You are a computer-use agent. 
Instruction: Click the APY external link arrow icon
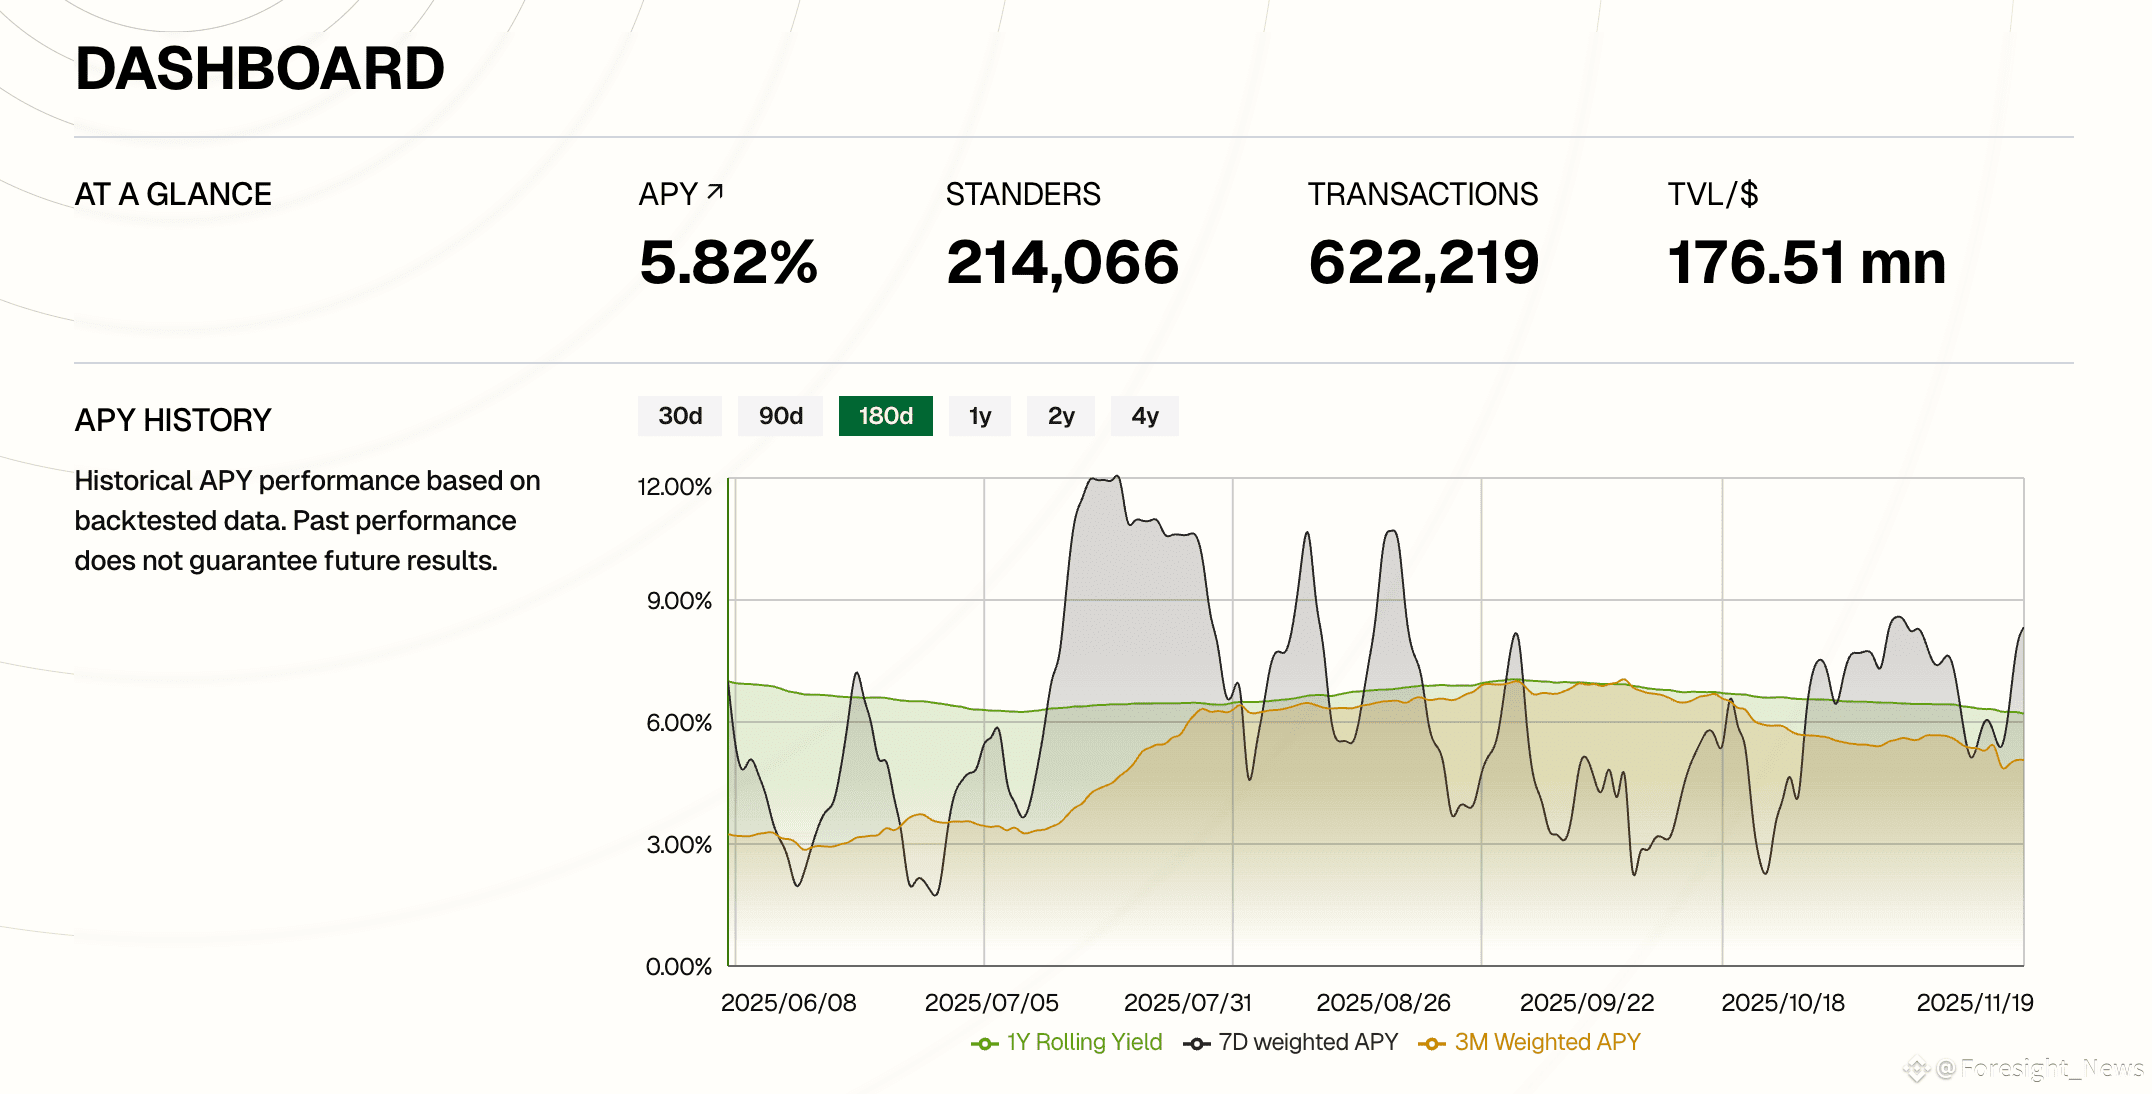pyautogui.click(x=715, y=191)
